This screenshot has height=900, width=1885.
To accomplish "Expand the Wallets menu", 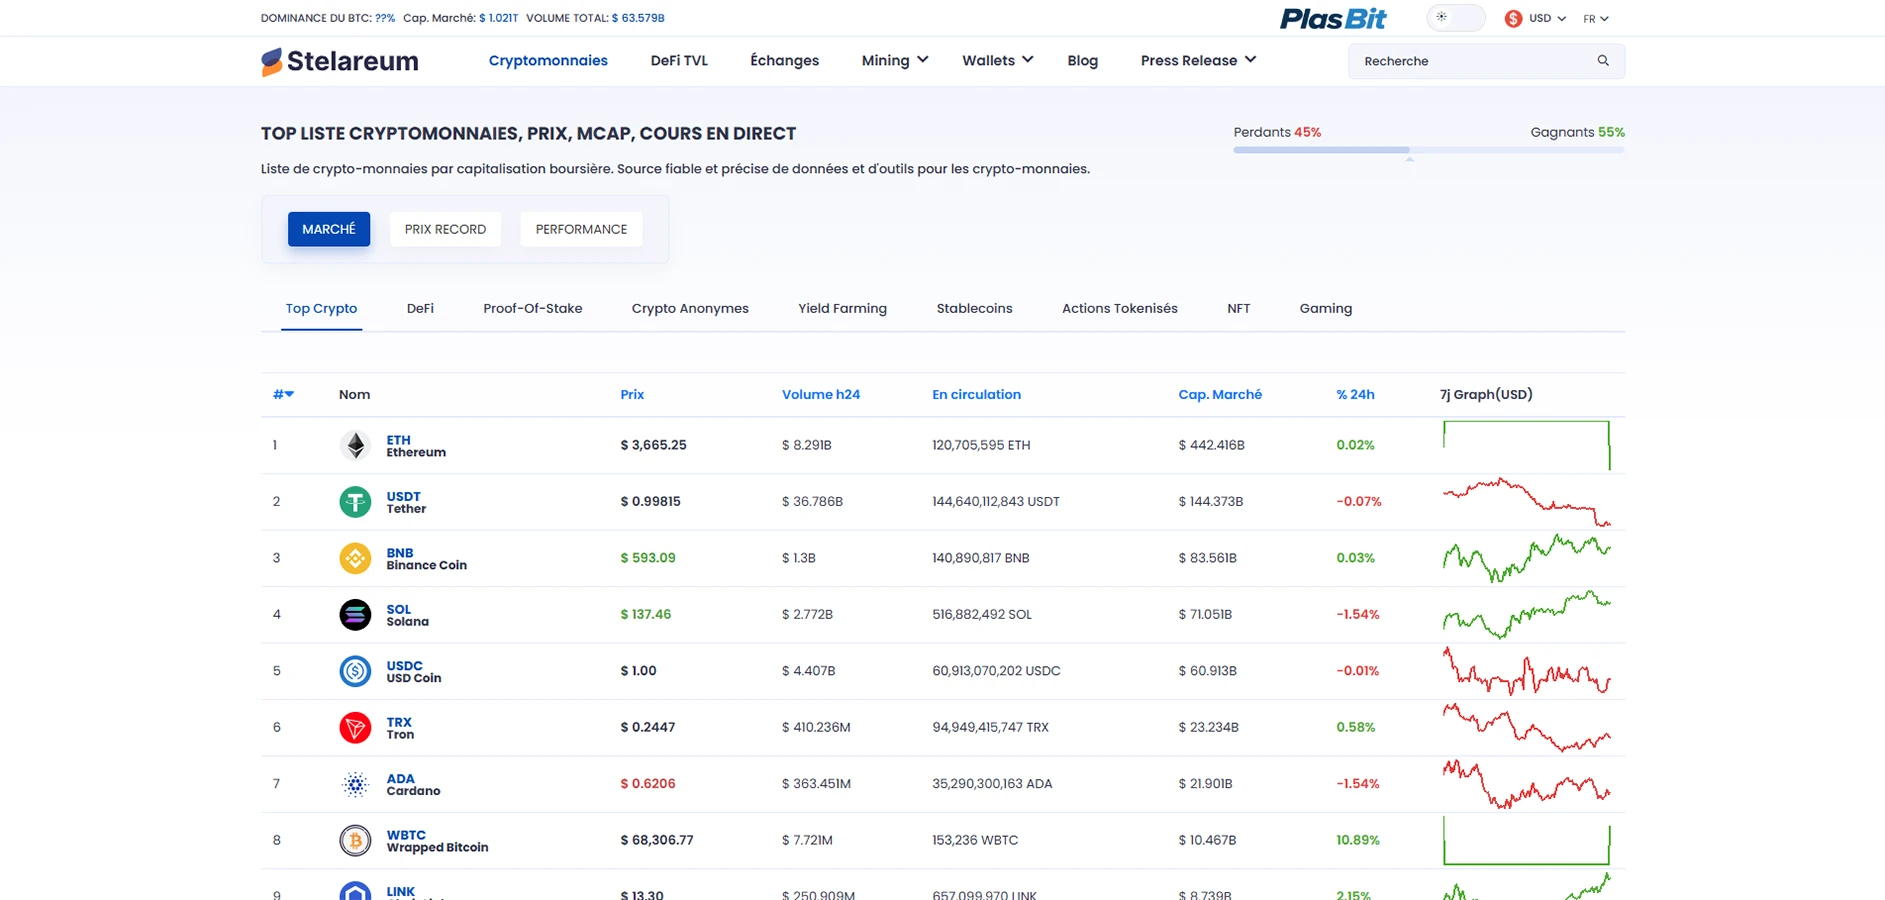I will click(997, 60).
